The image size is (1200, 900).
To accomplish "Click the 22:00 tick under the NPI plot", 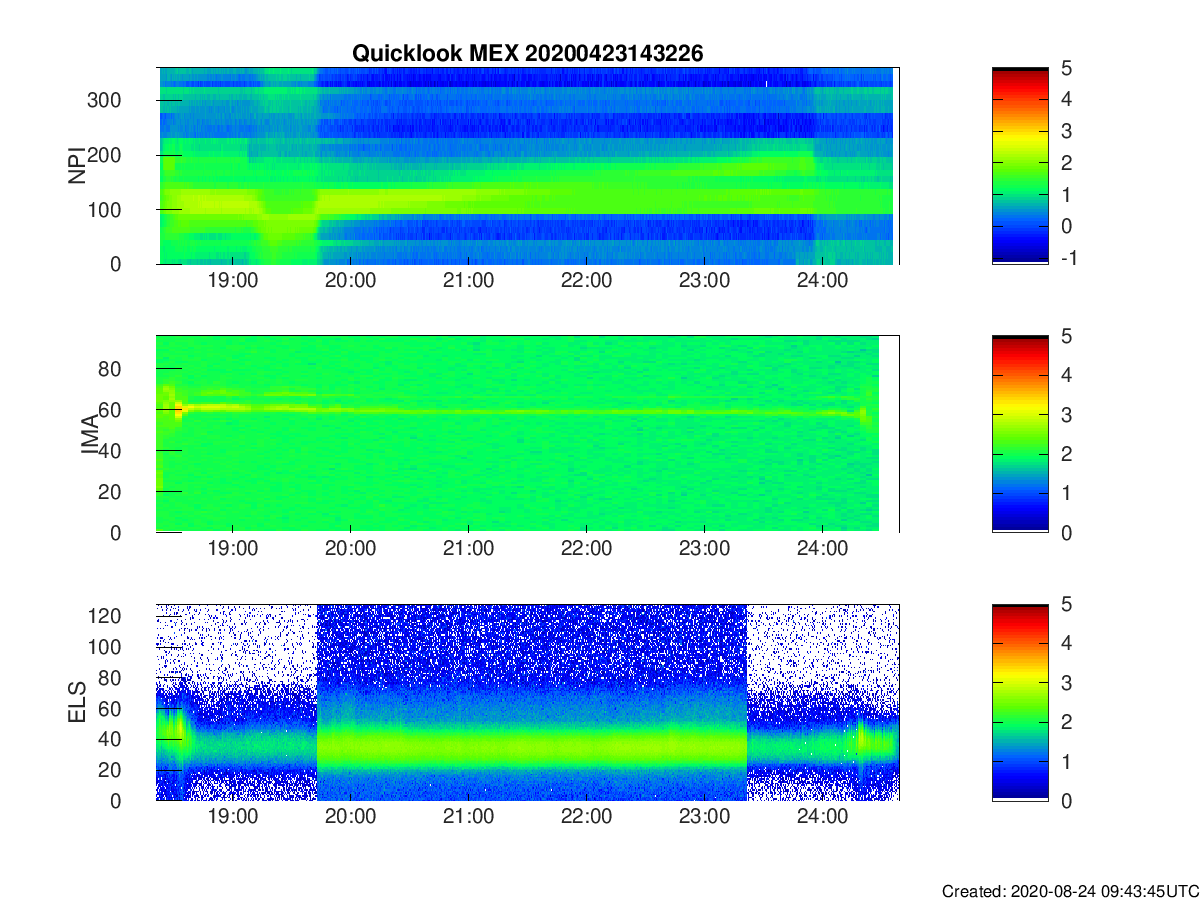I will tap(586, 281).
